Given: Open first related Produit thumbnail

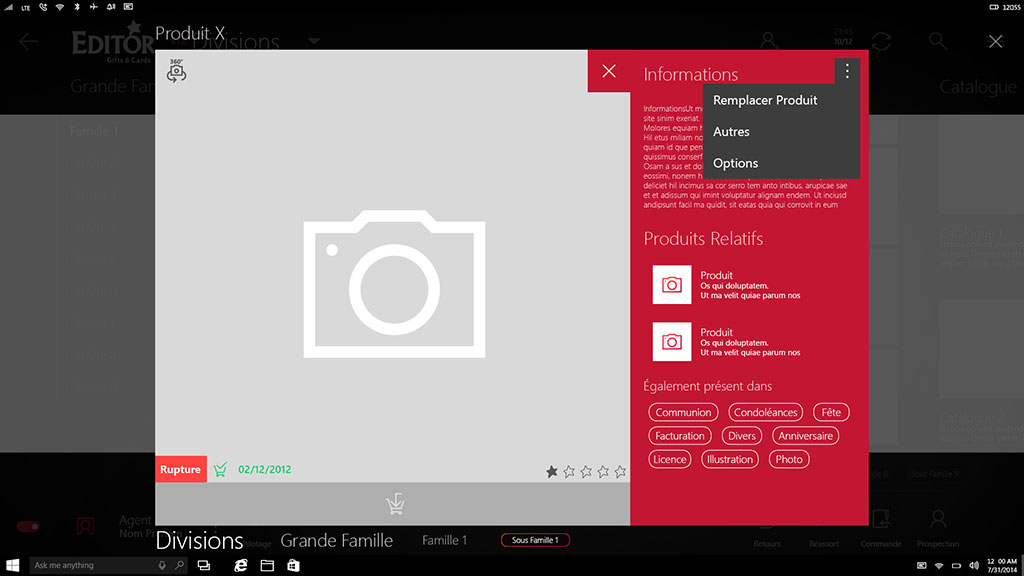Looking at the screenshot, I should pos(672,285).
